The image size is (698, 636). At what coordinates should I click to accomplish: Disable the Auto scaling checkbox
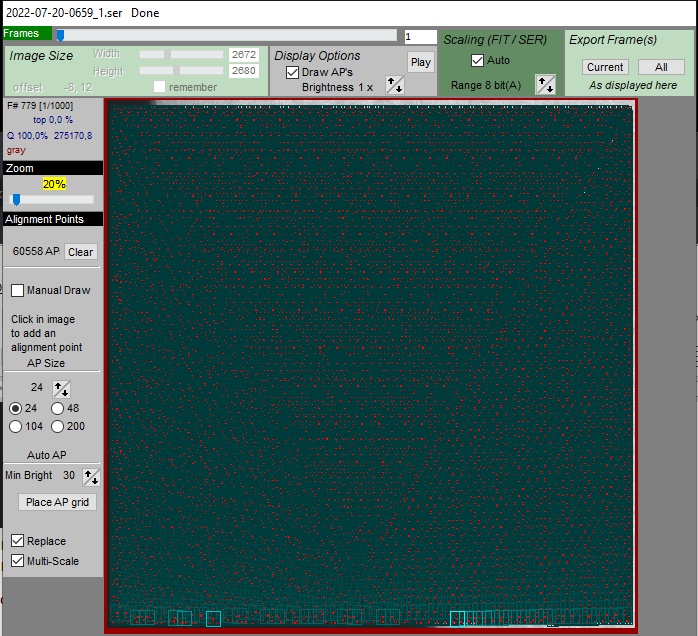point(477,60)
